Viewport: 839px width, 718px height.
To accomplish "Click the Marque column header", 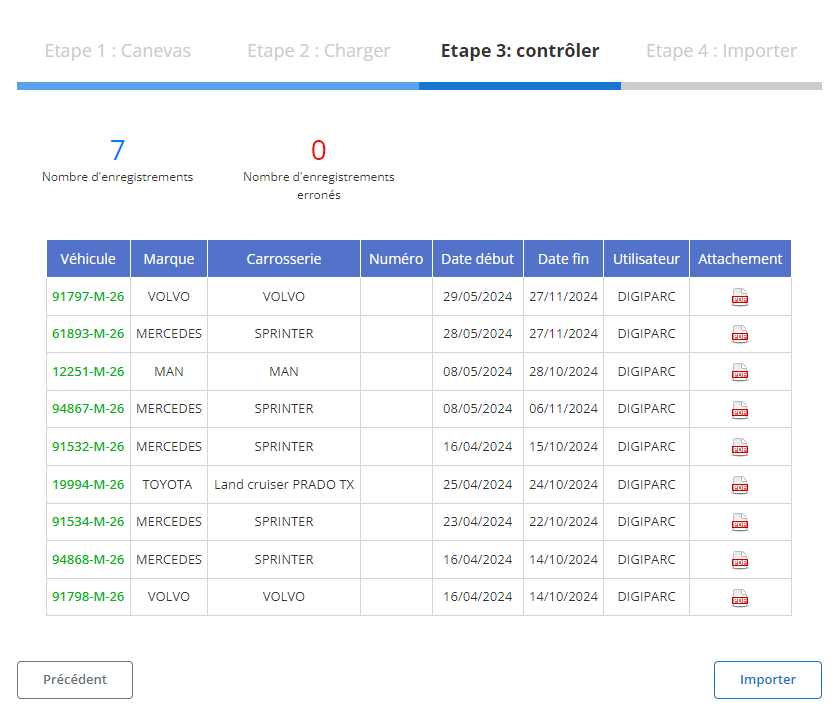I will click(169, 259).
